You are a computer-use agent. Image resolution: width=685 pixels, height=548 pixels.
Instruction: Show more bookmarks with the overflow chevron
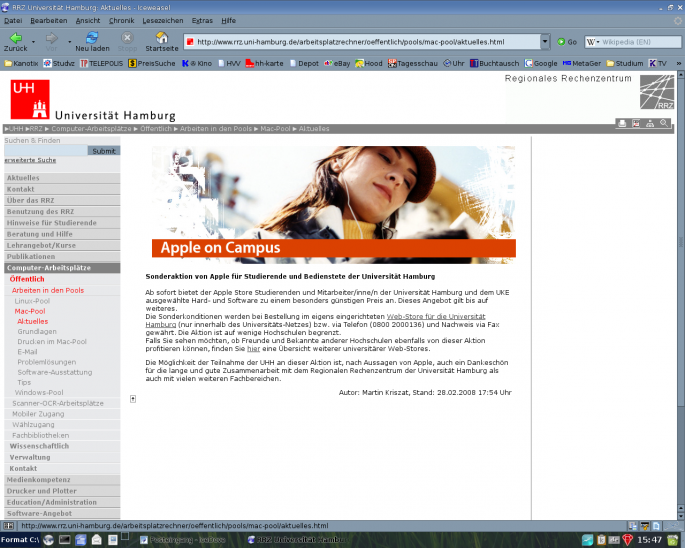coord(678,63)
